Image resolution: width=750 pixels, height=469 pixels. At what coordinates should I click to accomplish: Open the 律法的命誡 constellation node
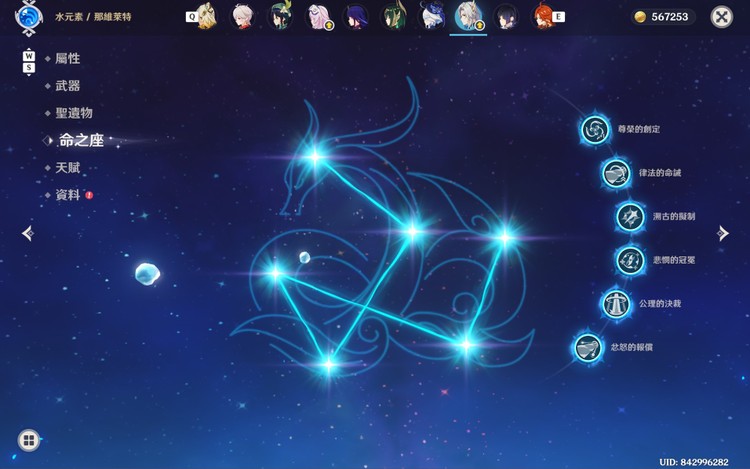[x=616, y=173]
